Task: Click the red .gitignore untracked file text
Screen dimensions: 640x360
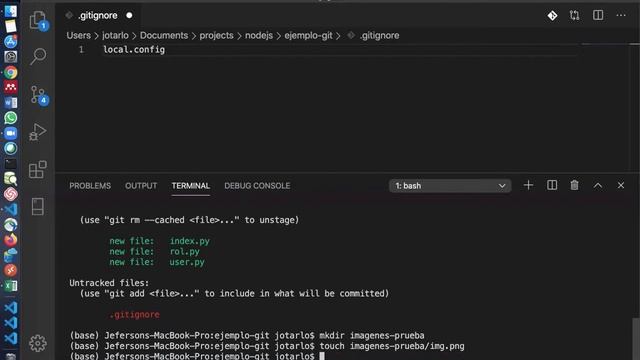Action: point(135,314)
